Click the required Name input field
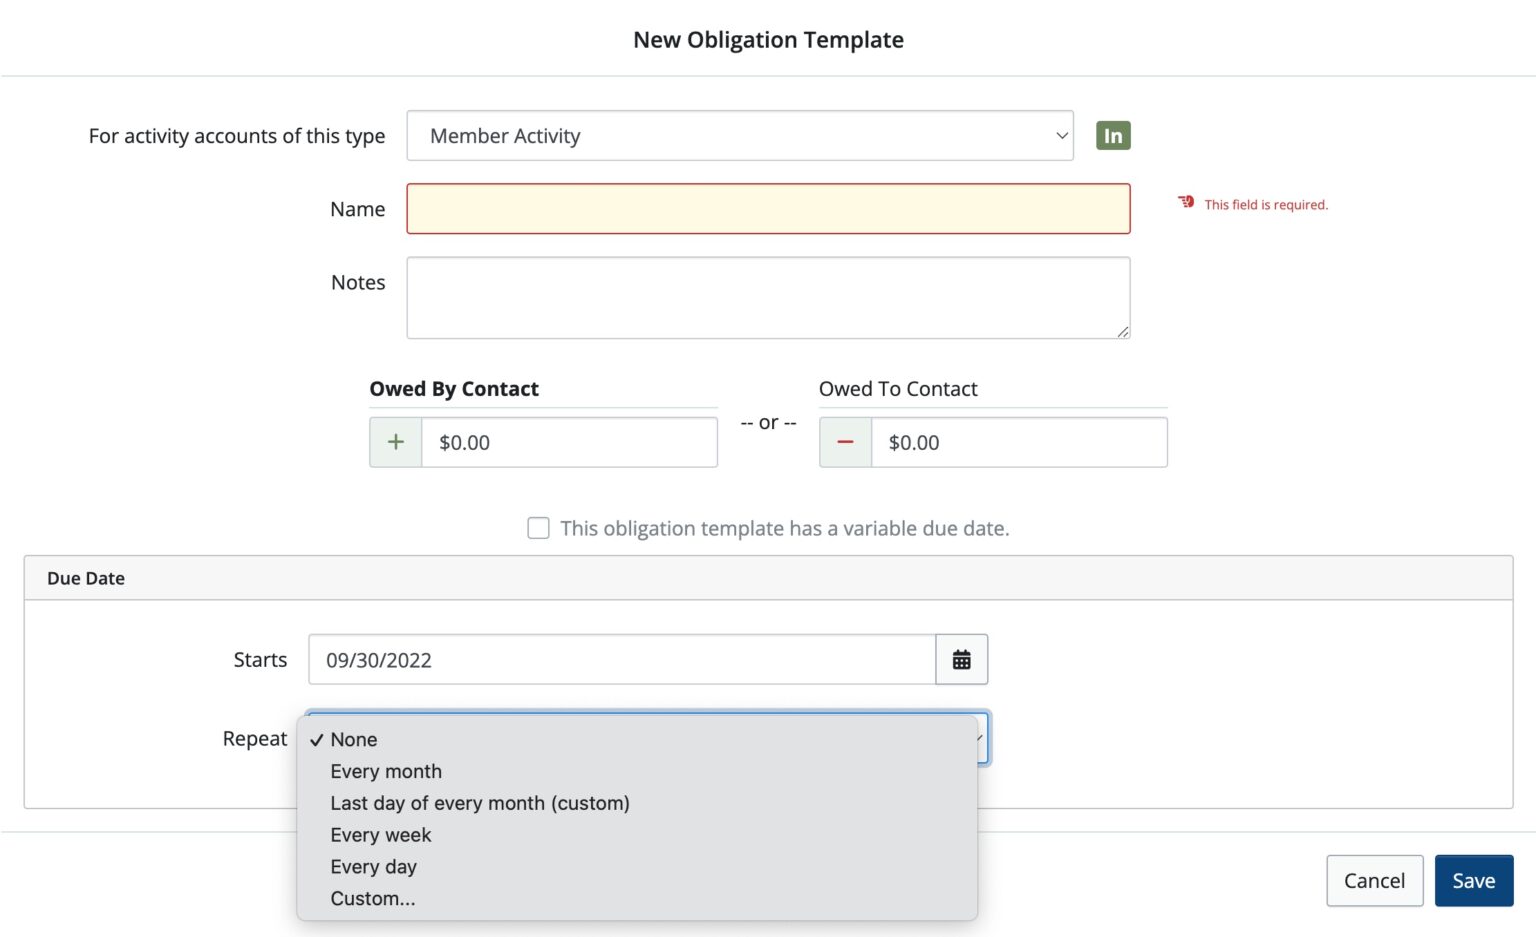This screenshot has width=1536, height=937. (x=767, y=208)
